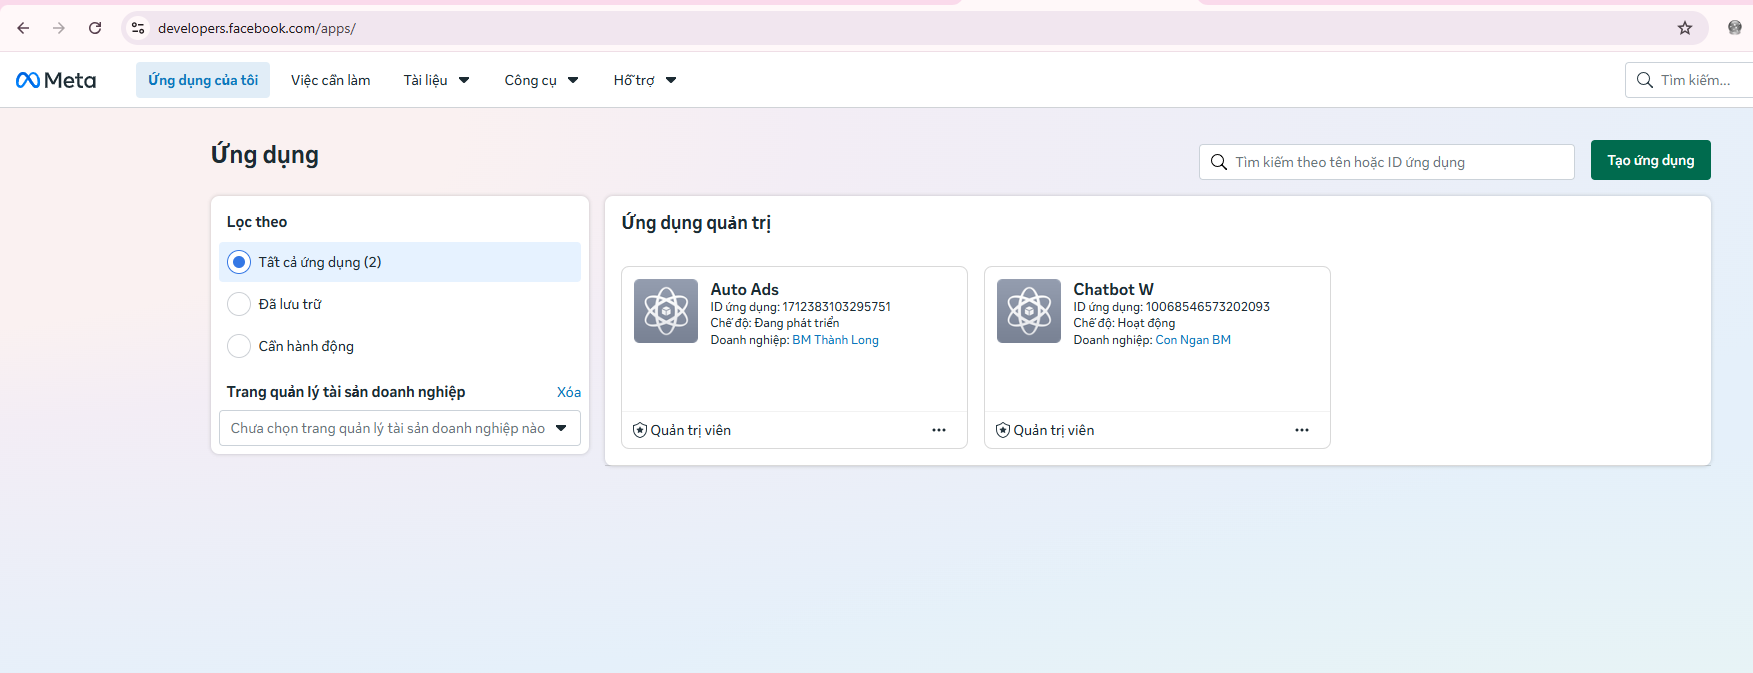Open the Công cụ dropdown menu
1753x673 pixels.
point(541,80)
